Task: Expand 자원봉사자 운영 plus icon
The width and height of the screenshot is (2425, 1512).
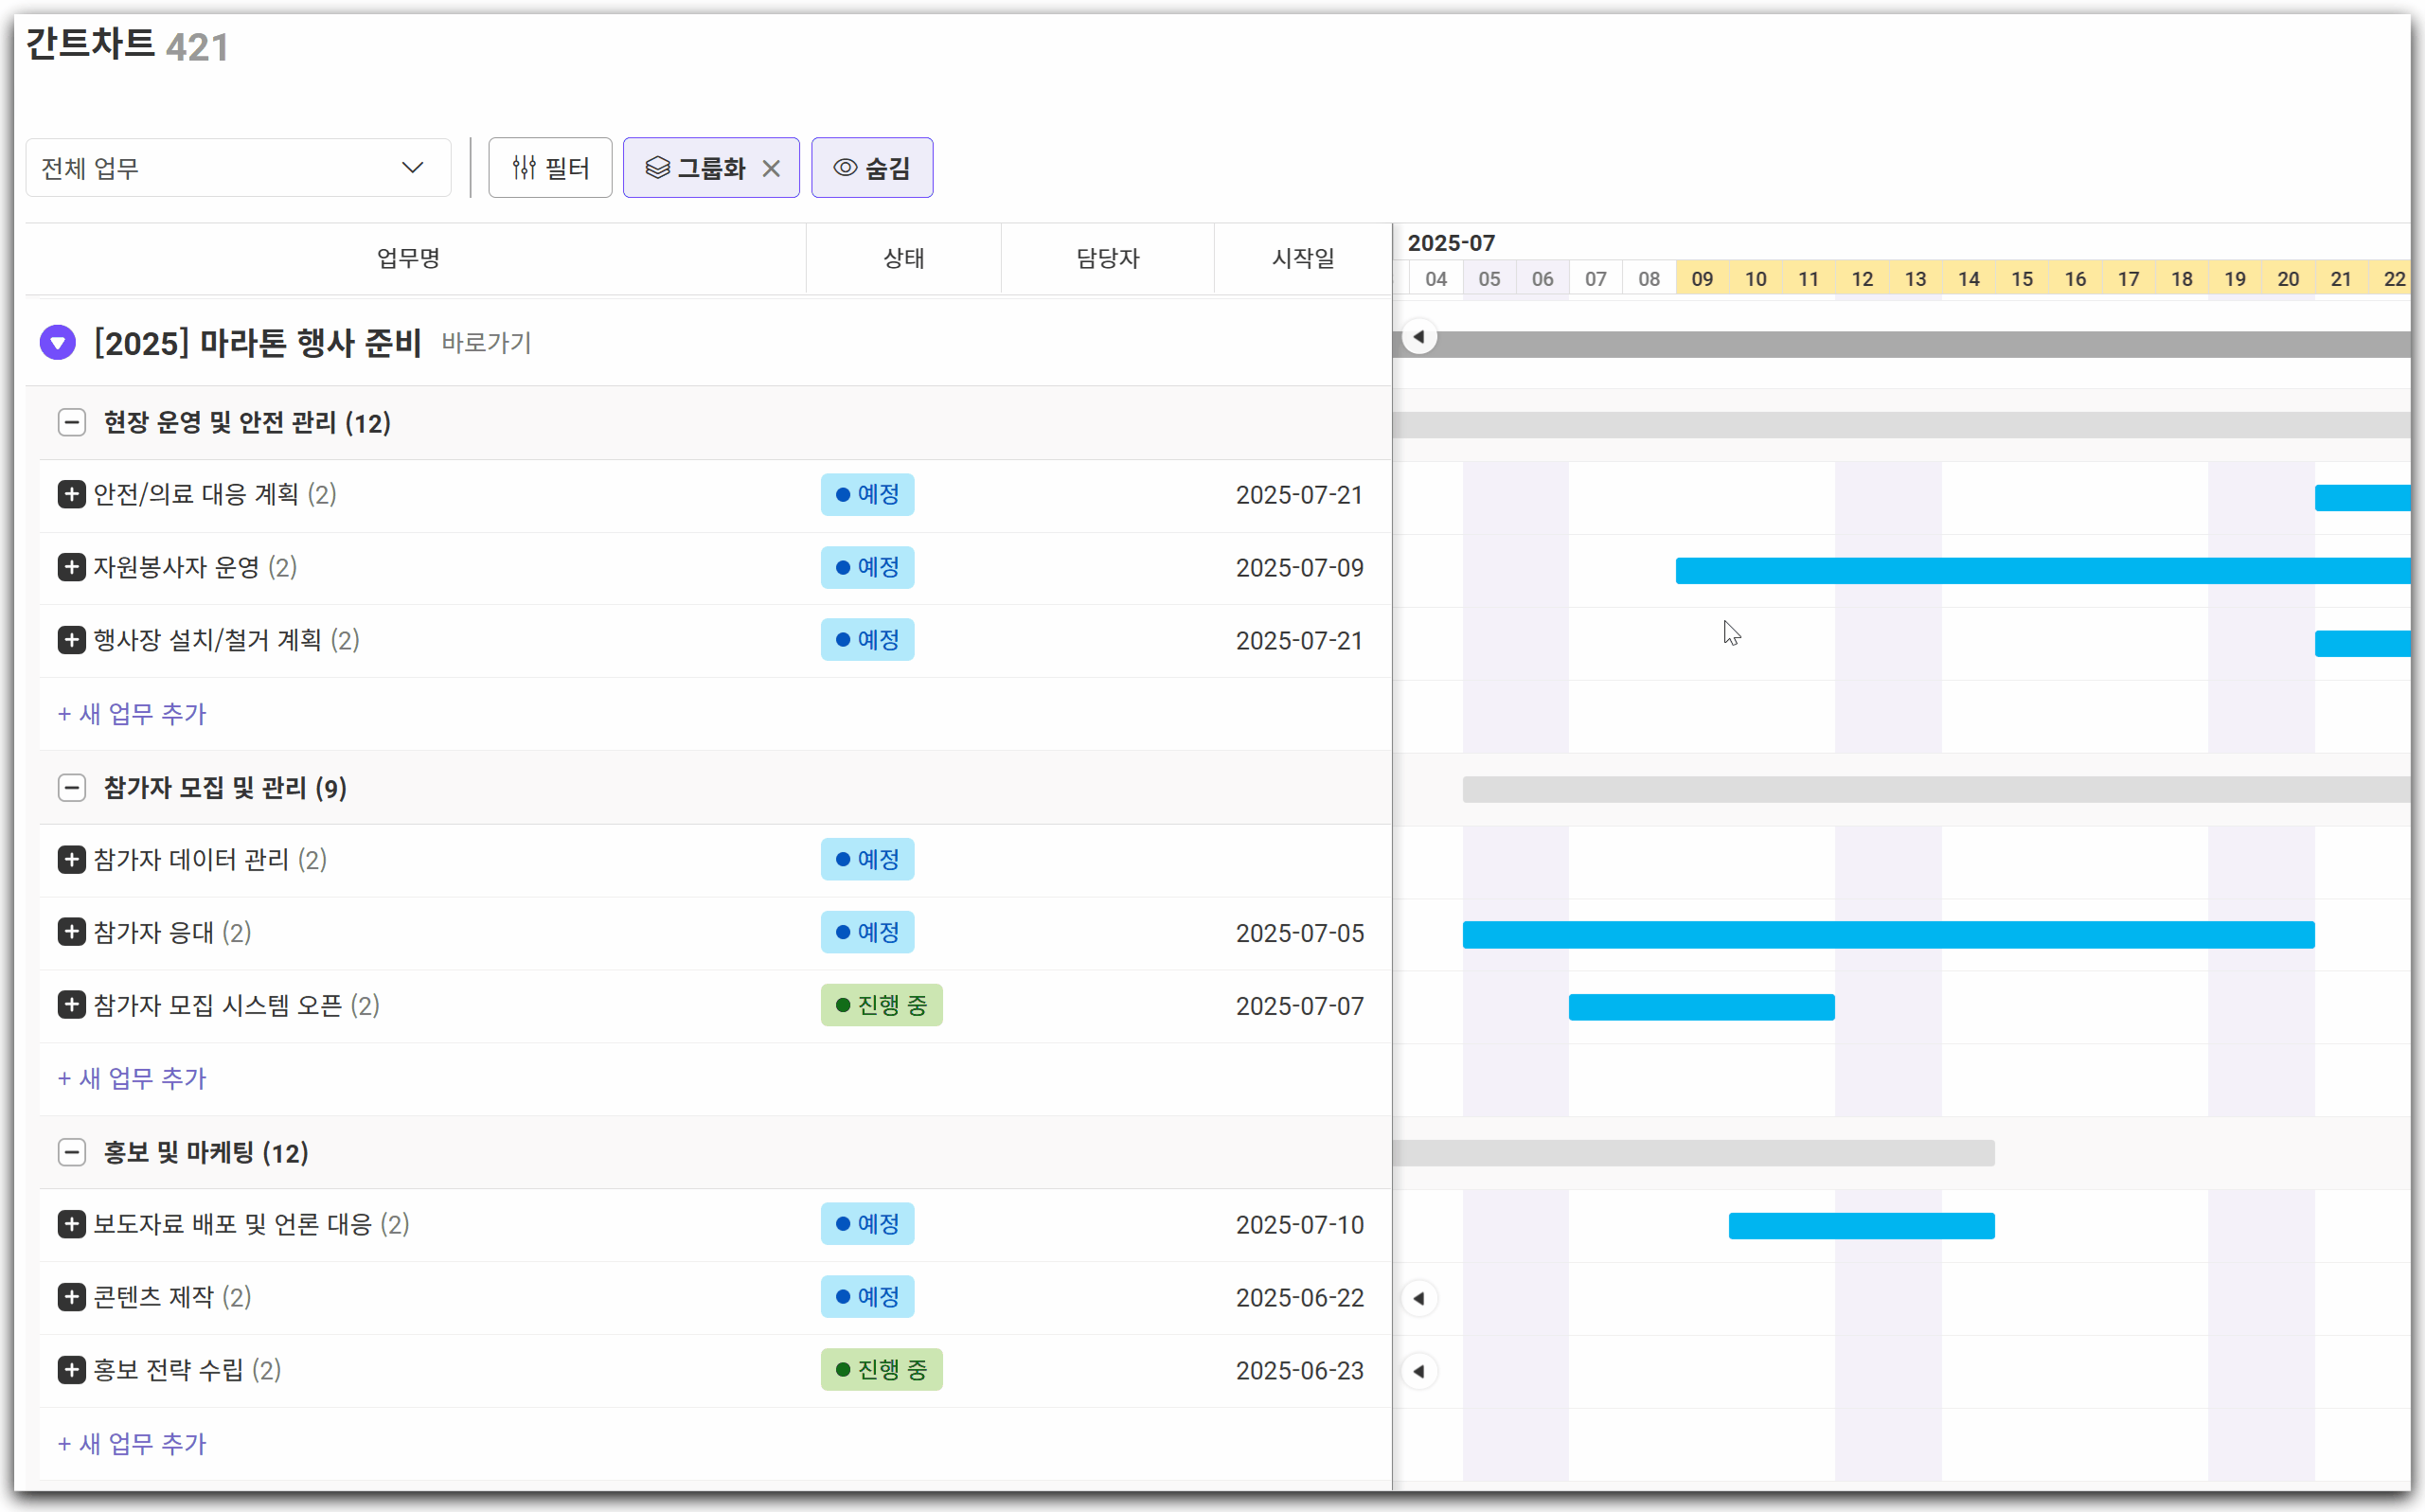Action: (x=72, y=568)
